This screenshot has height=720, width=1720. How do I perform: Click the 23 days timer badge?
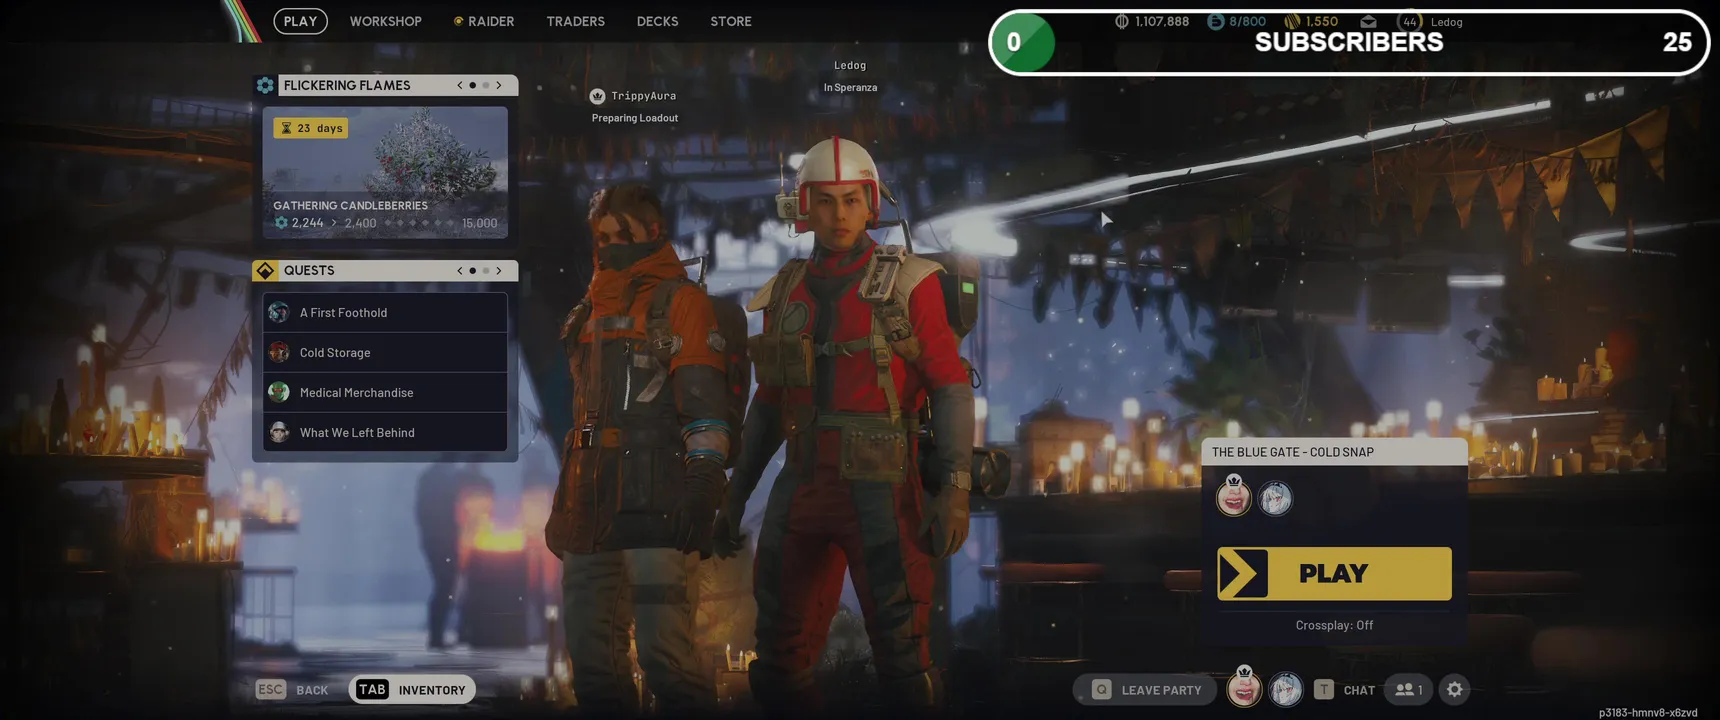point(311,128)
